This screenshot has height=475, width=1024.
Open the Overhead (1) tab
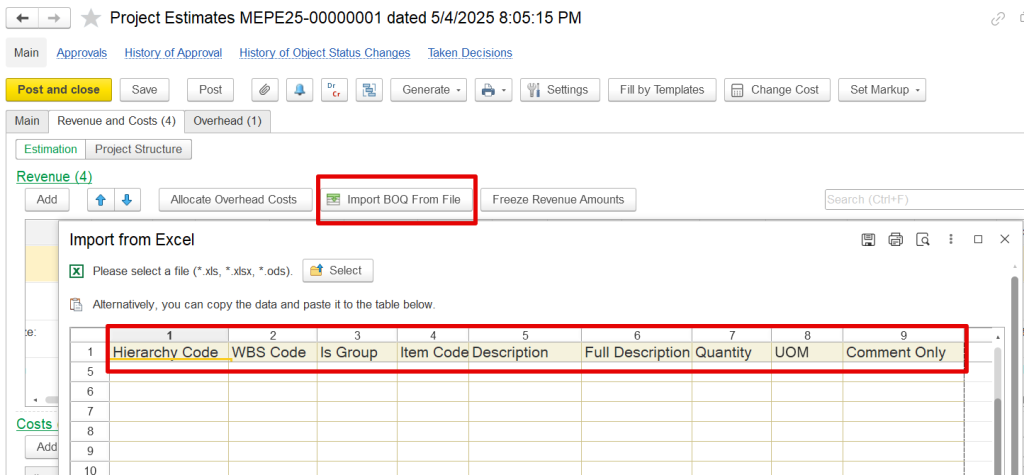pyautogui.click(x=227, y=121)
